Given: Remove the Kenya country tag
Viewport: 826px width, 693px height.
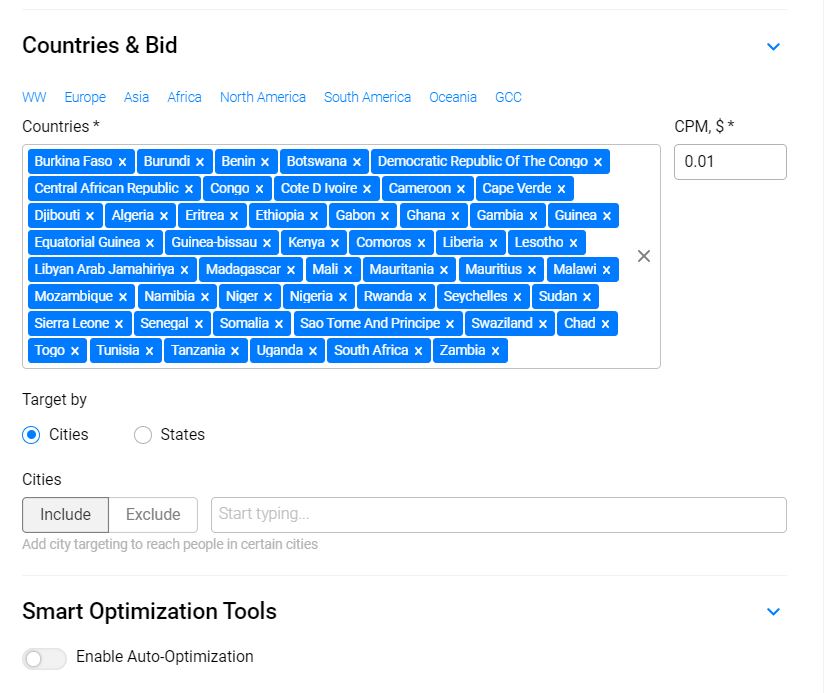Looking at the screenshot, I should 335,243.
